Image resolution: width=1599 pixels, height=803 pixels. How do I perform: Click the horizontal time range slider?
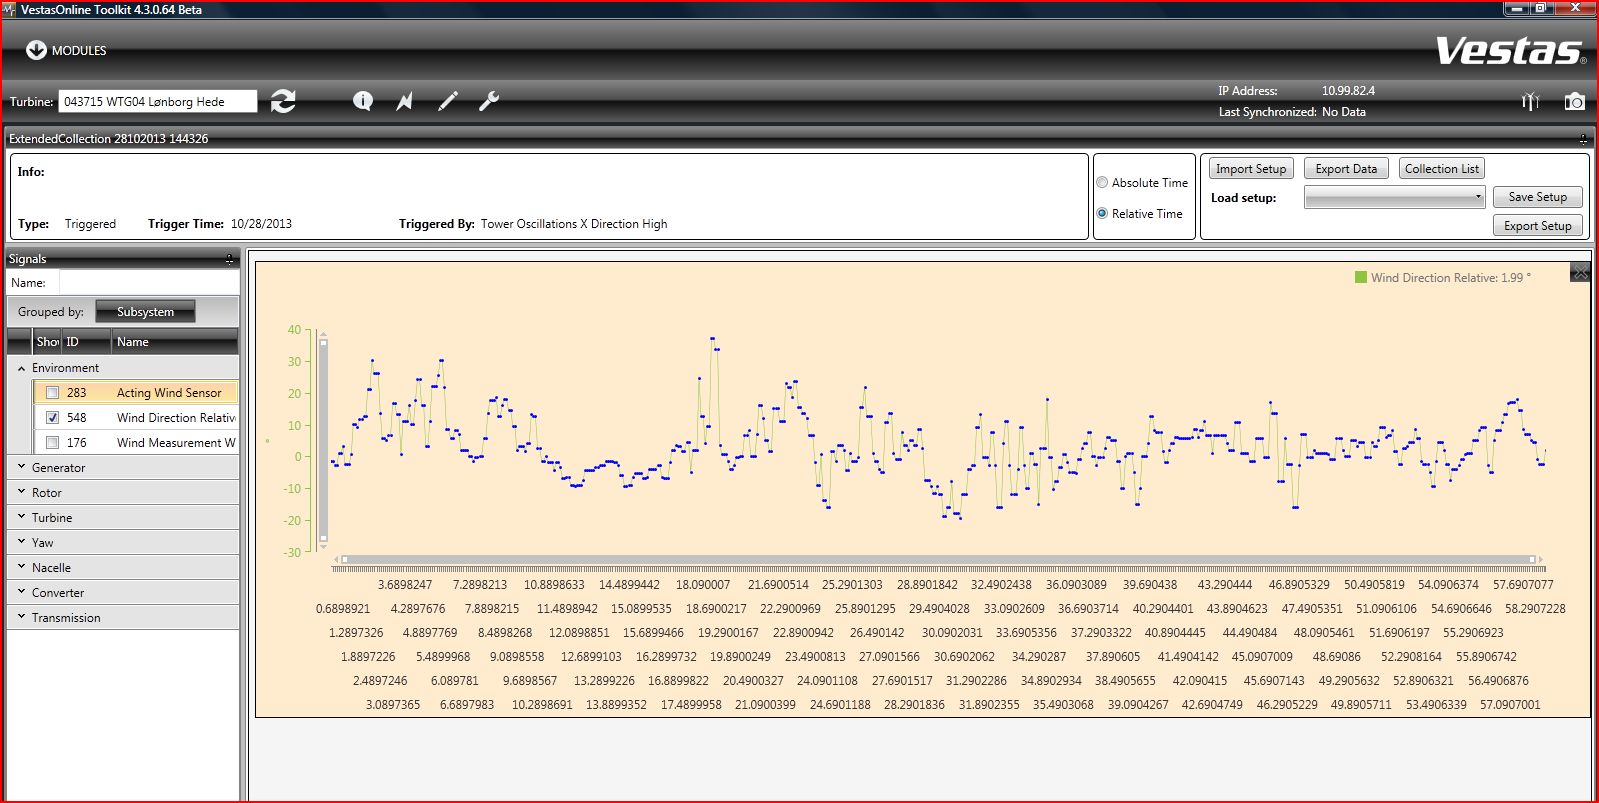coord(938,559)
